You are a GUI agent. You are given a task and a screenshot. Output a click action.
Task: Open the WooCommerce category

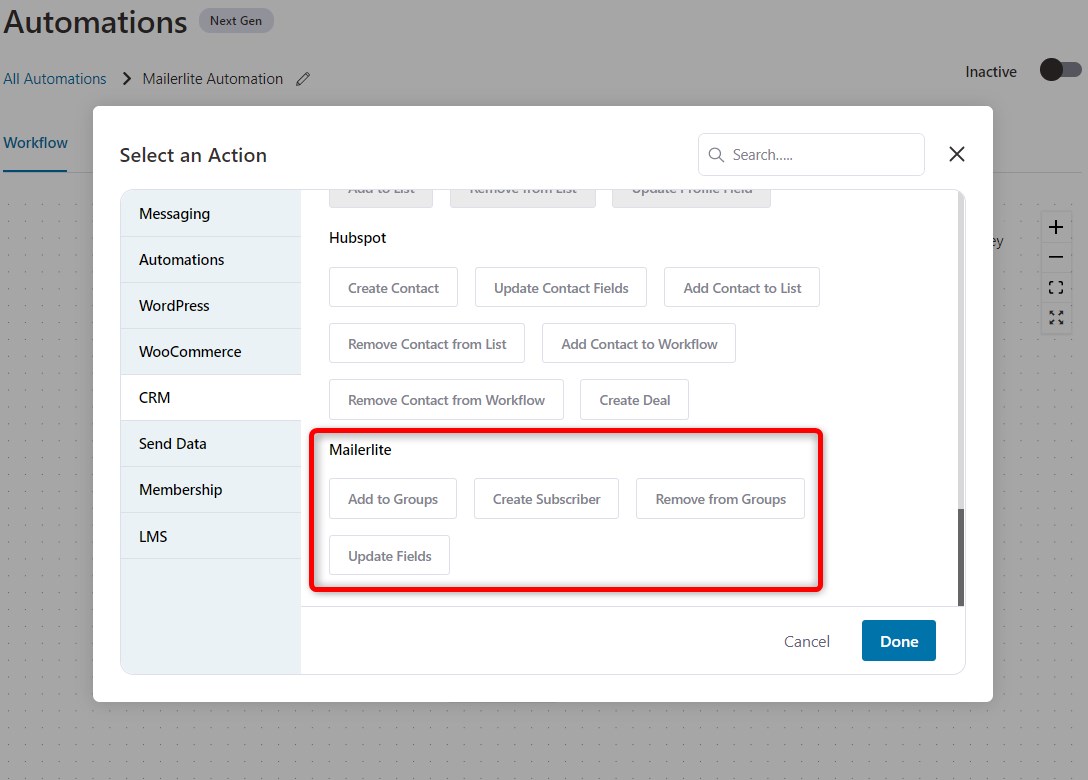click(211, 352)
